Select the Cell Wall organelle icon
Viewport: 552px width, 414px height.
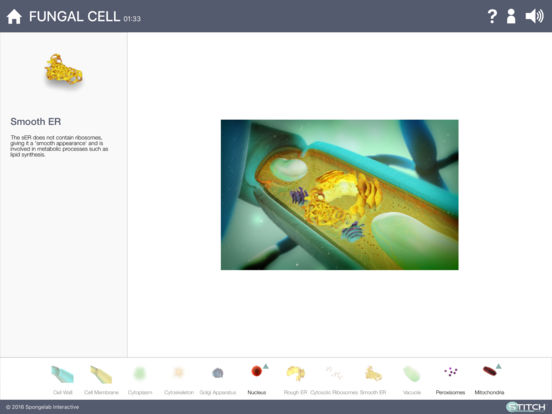(x=62, y=374)
